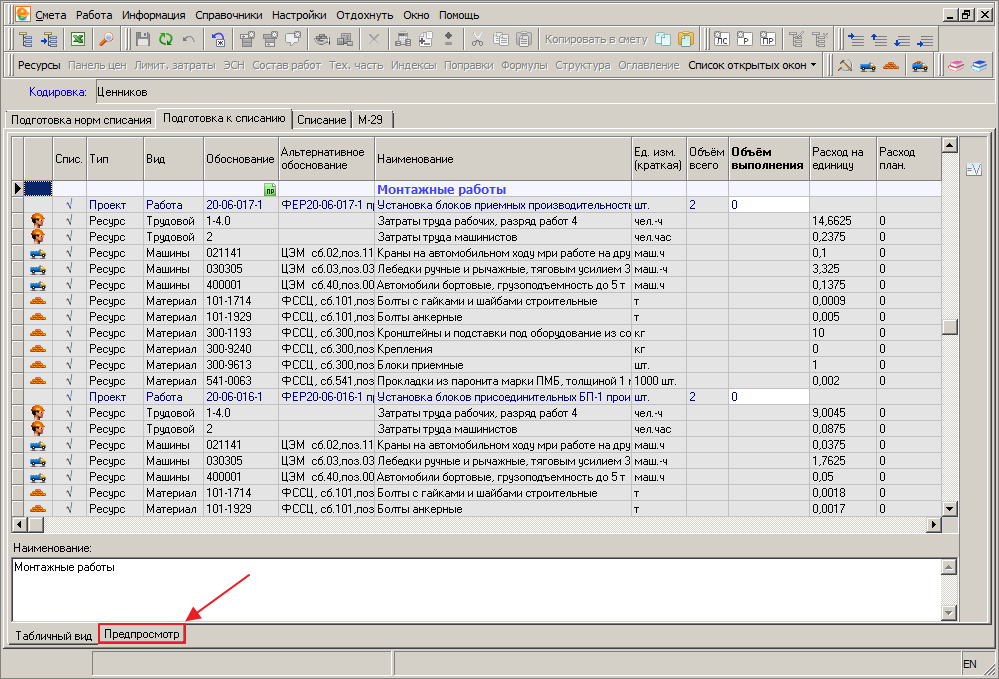Click the floppy disk save icon
999x679 pixels.
click(143, 40)
